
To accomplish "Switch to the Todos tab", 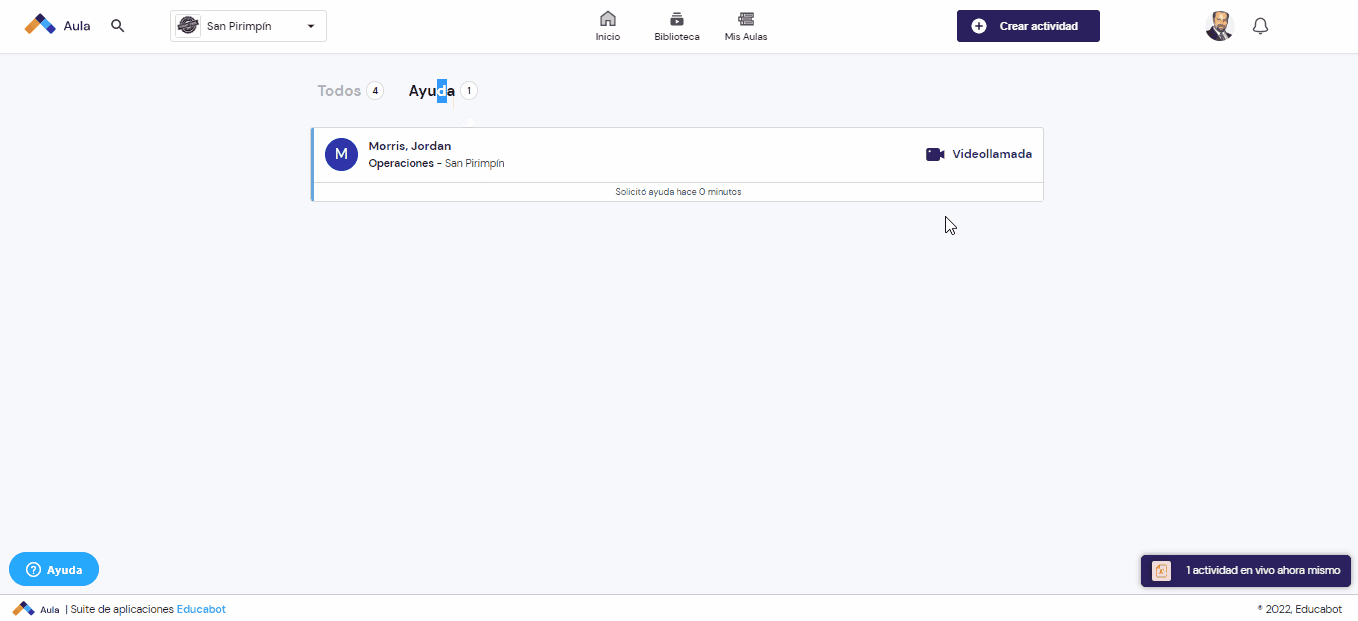I will 339,91.
